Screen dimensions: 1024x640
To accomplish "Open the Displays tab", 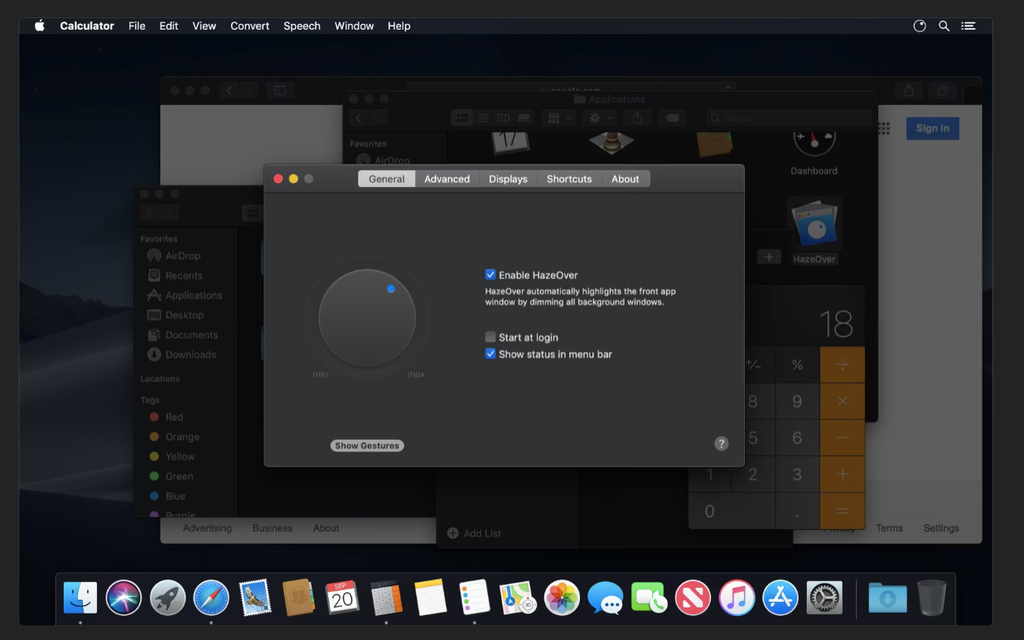I will pos(508,179).
